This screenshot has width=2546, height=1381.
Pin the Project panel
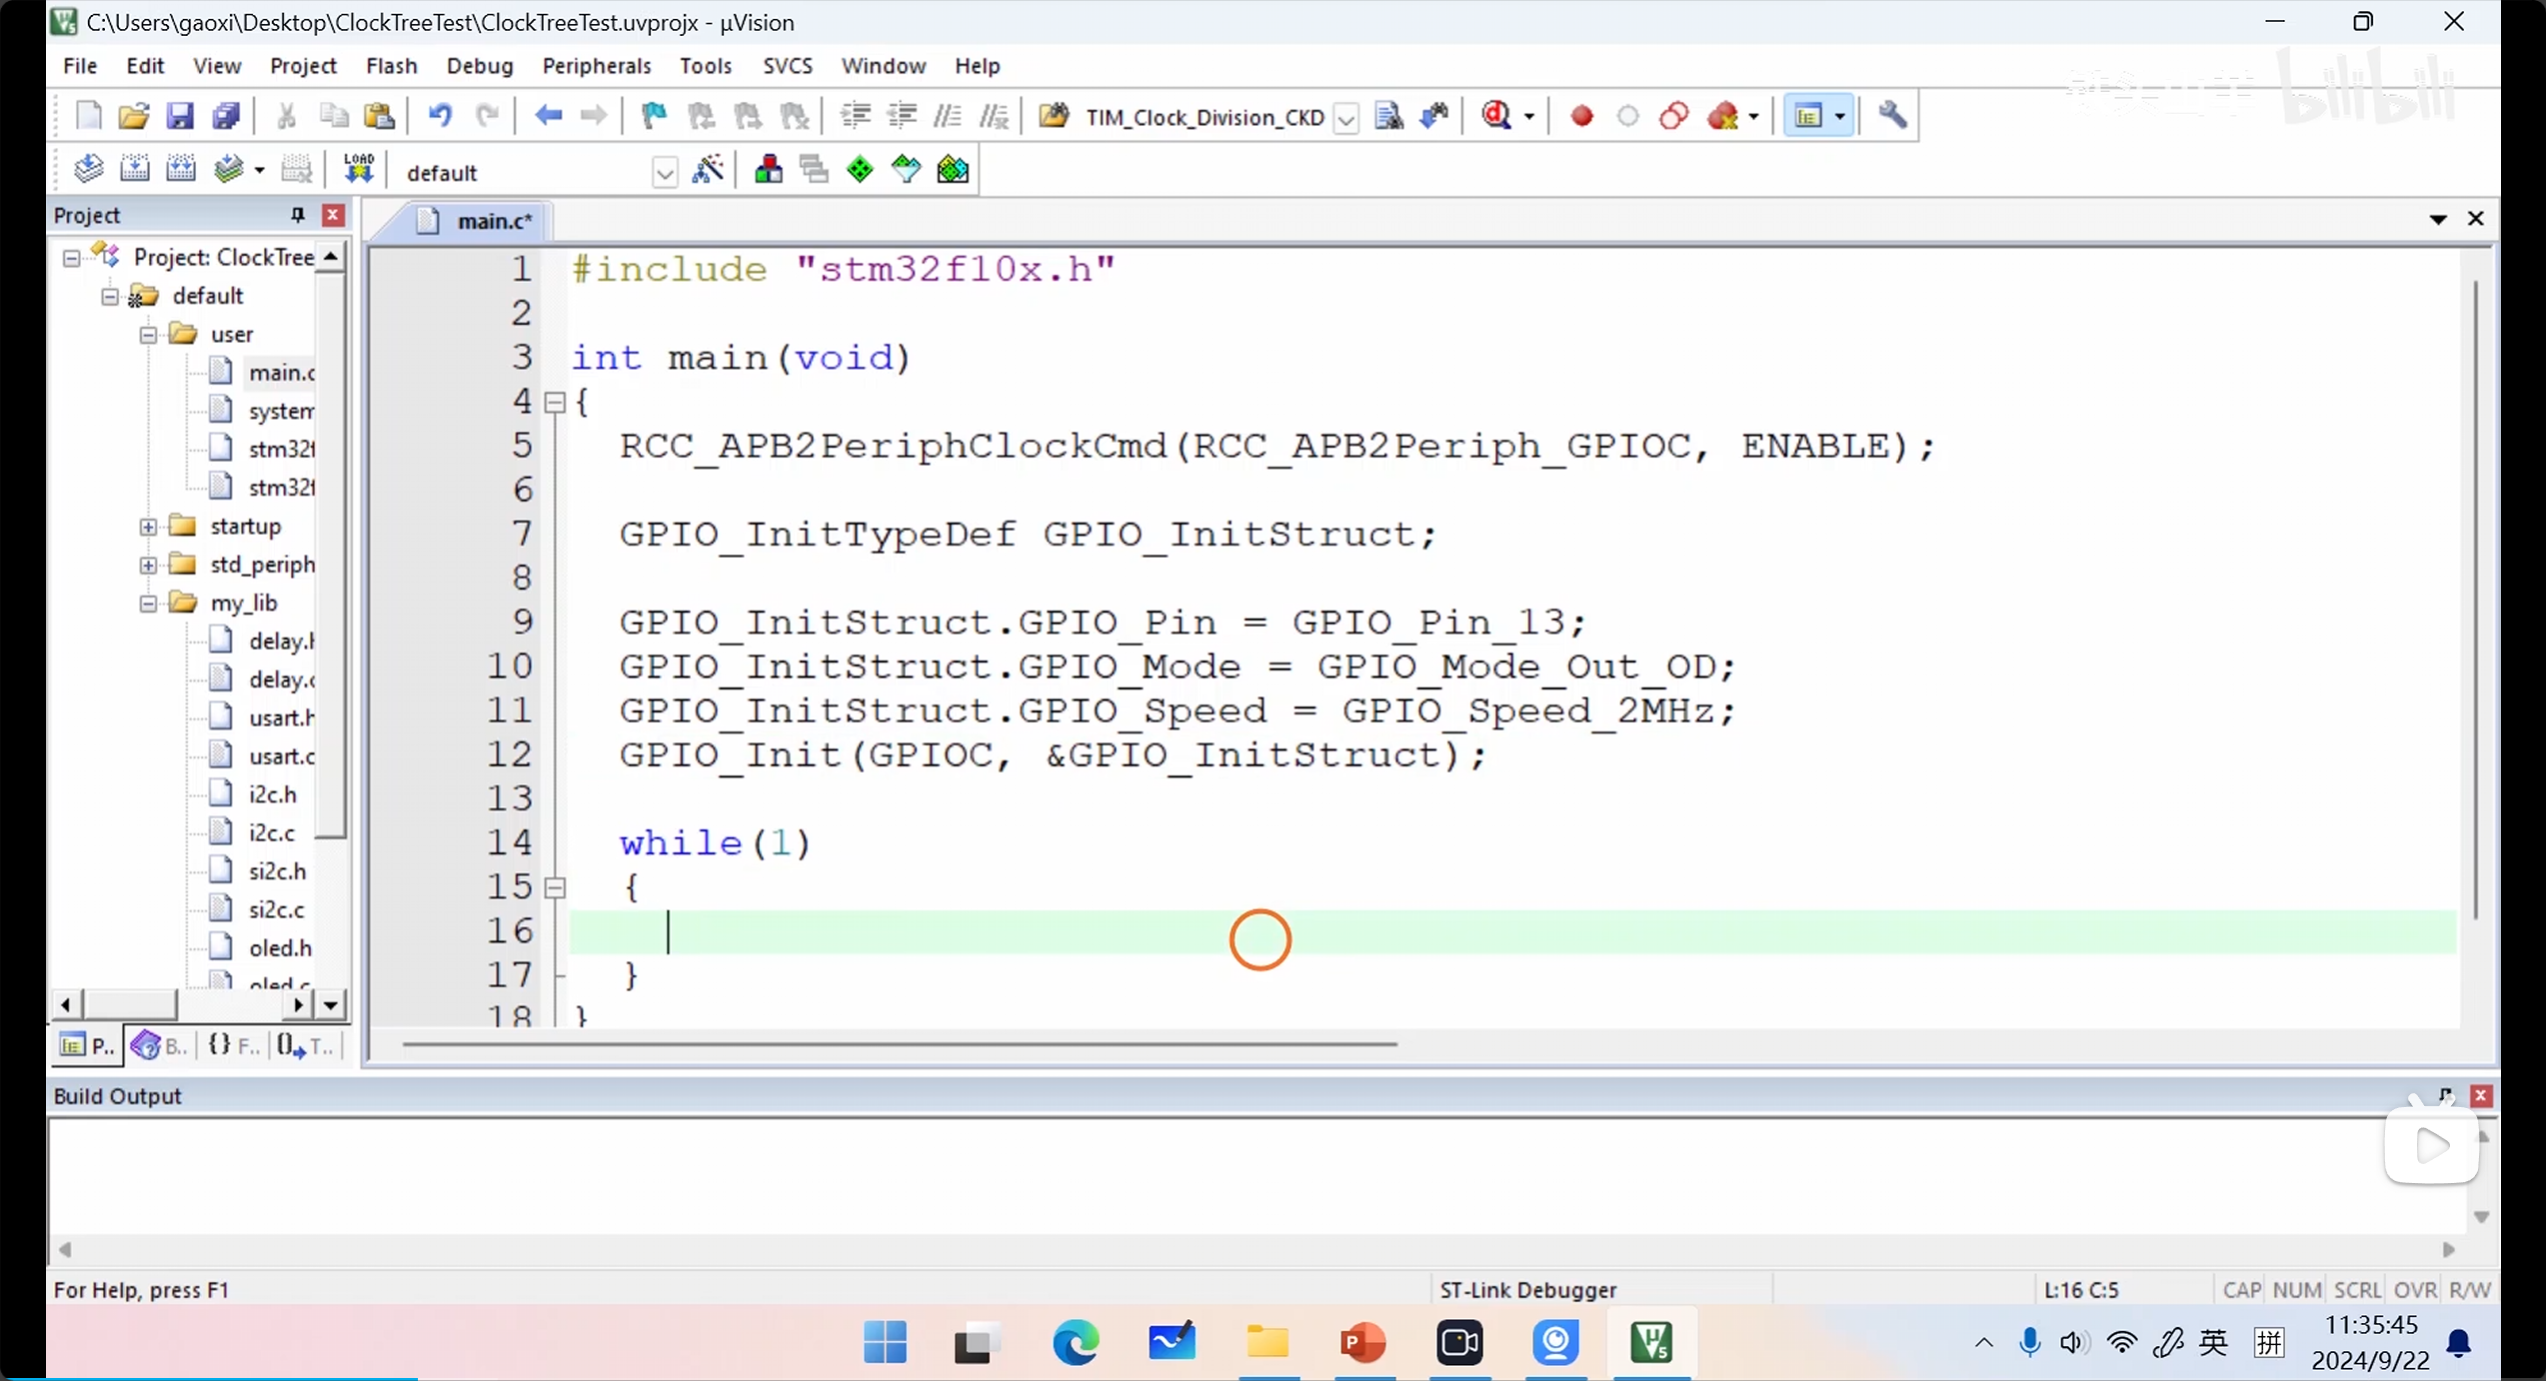tap(297, 215)
